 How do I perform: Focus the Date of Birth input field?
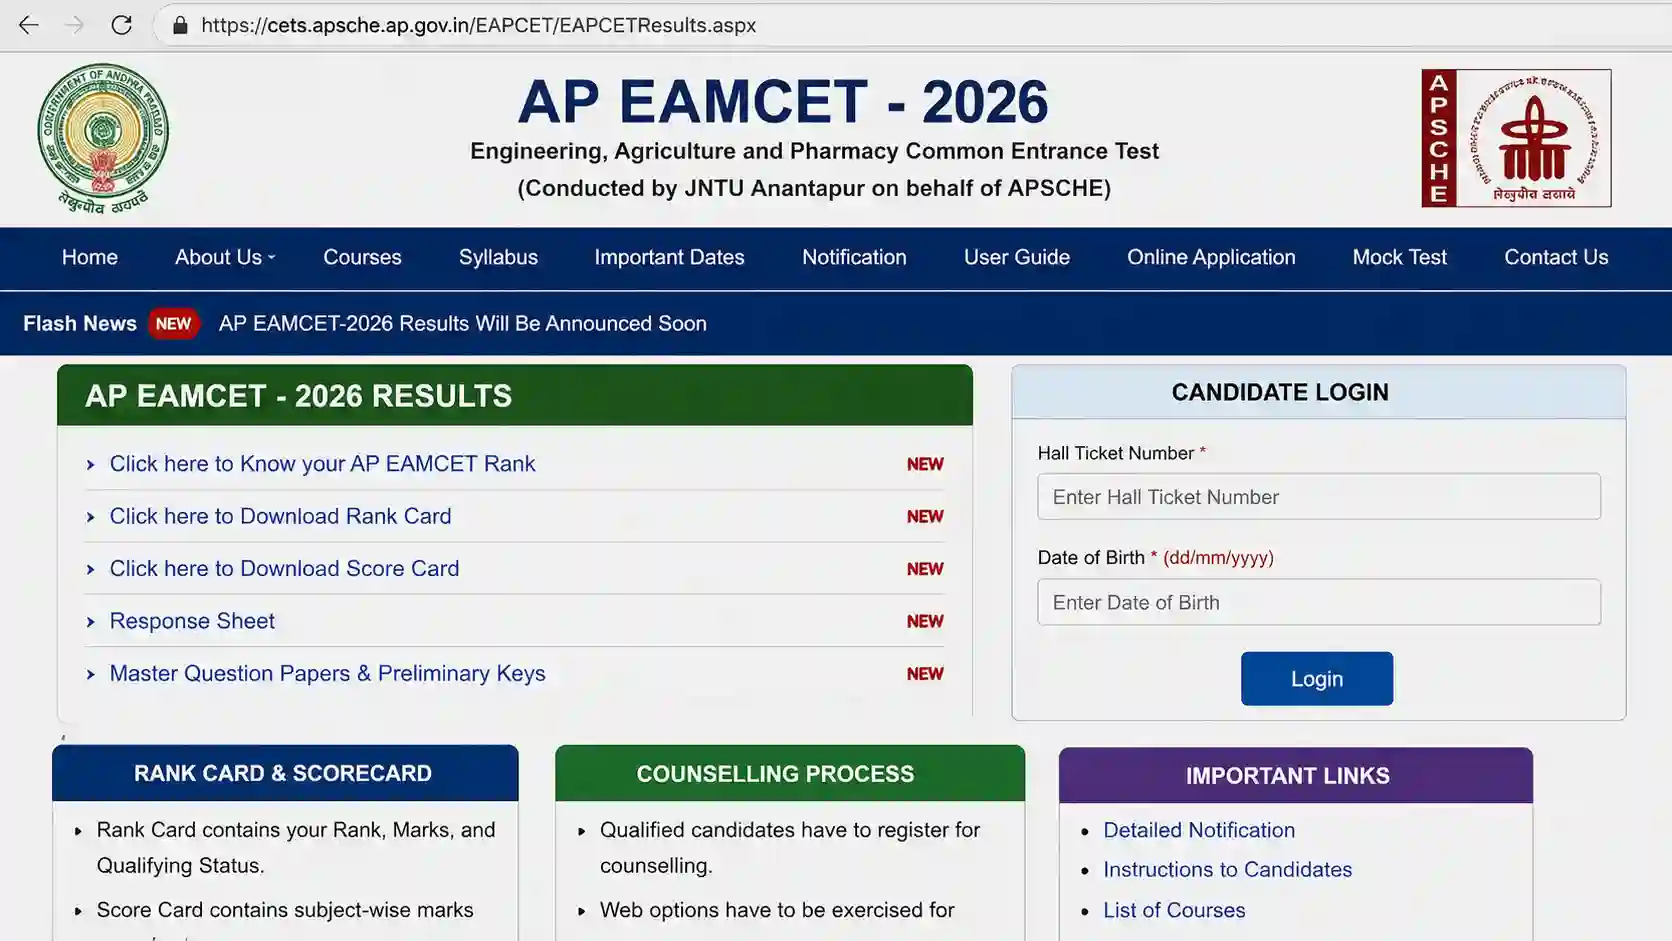(1319, 603)
